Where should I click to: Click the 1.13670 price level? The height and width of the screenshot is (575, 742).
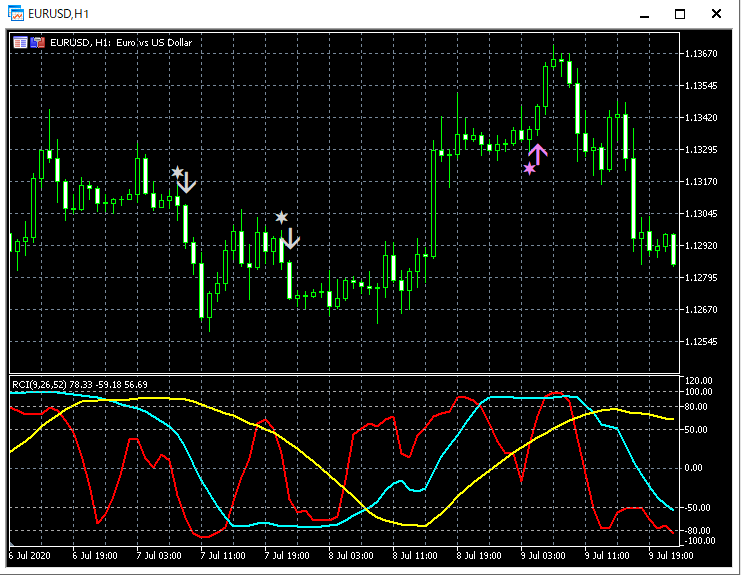[701, 53]
